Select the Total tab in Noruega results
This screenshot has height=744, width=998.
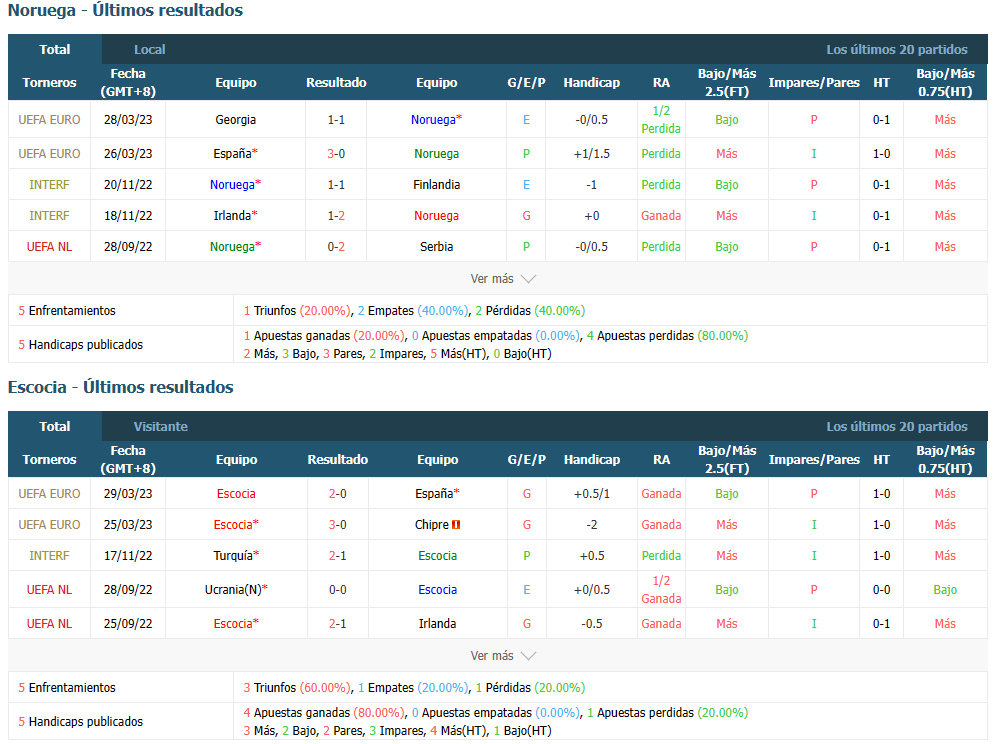click(x=55, y=50)
